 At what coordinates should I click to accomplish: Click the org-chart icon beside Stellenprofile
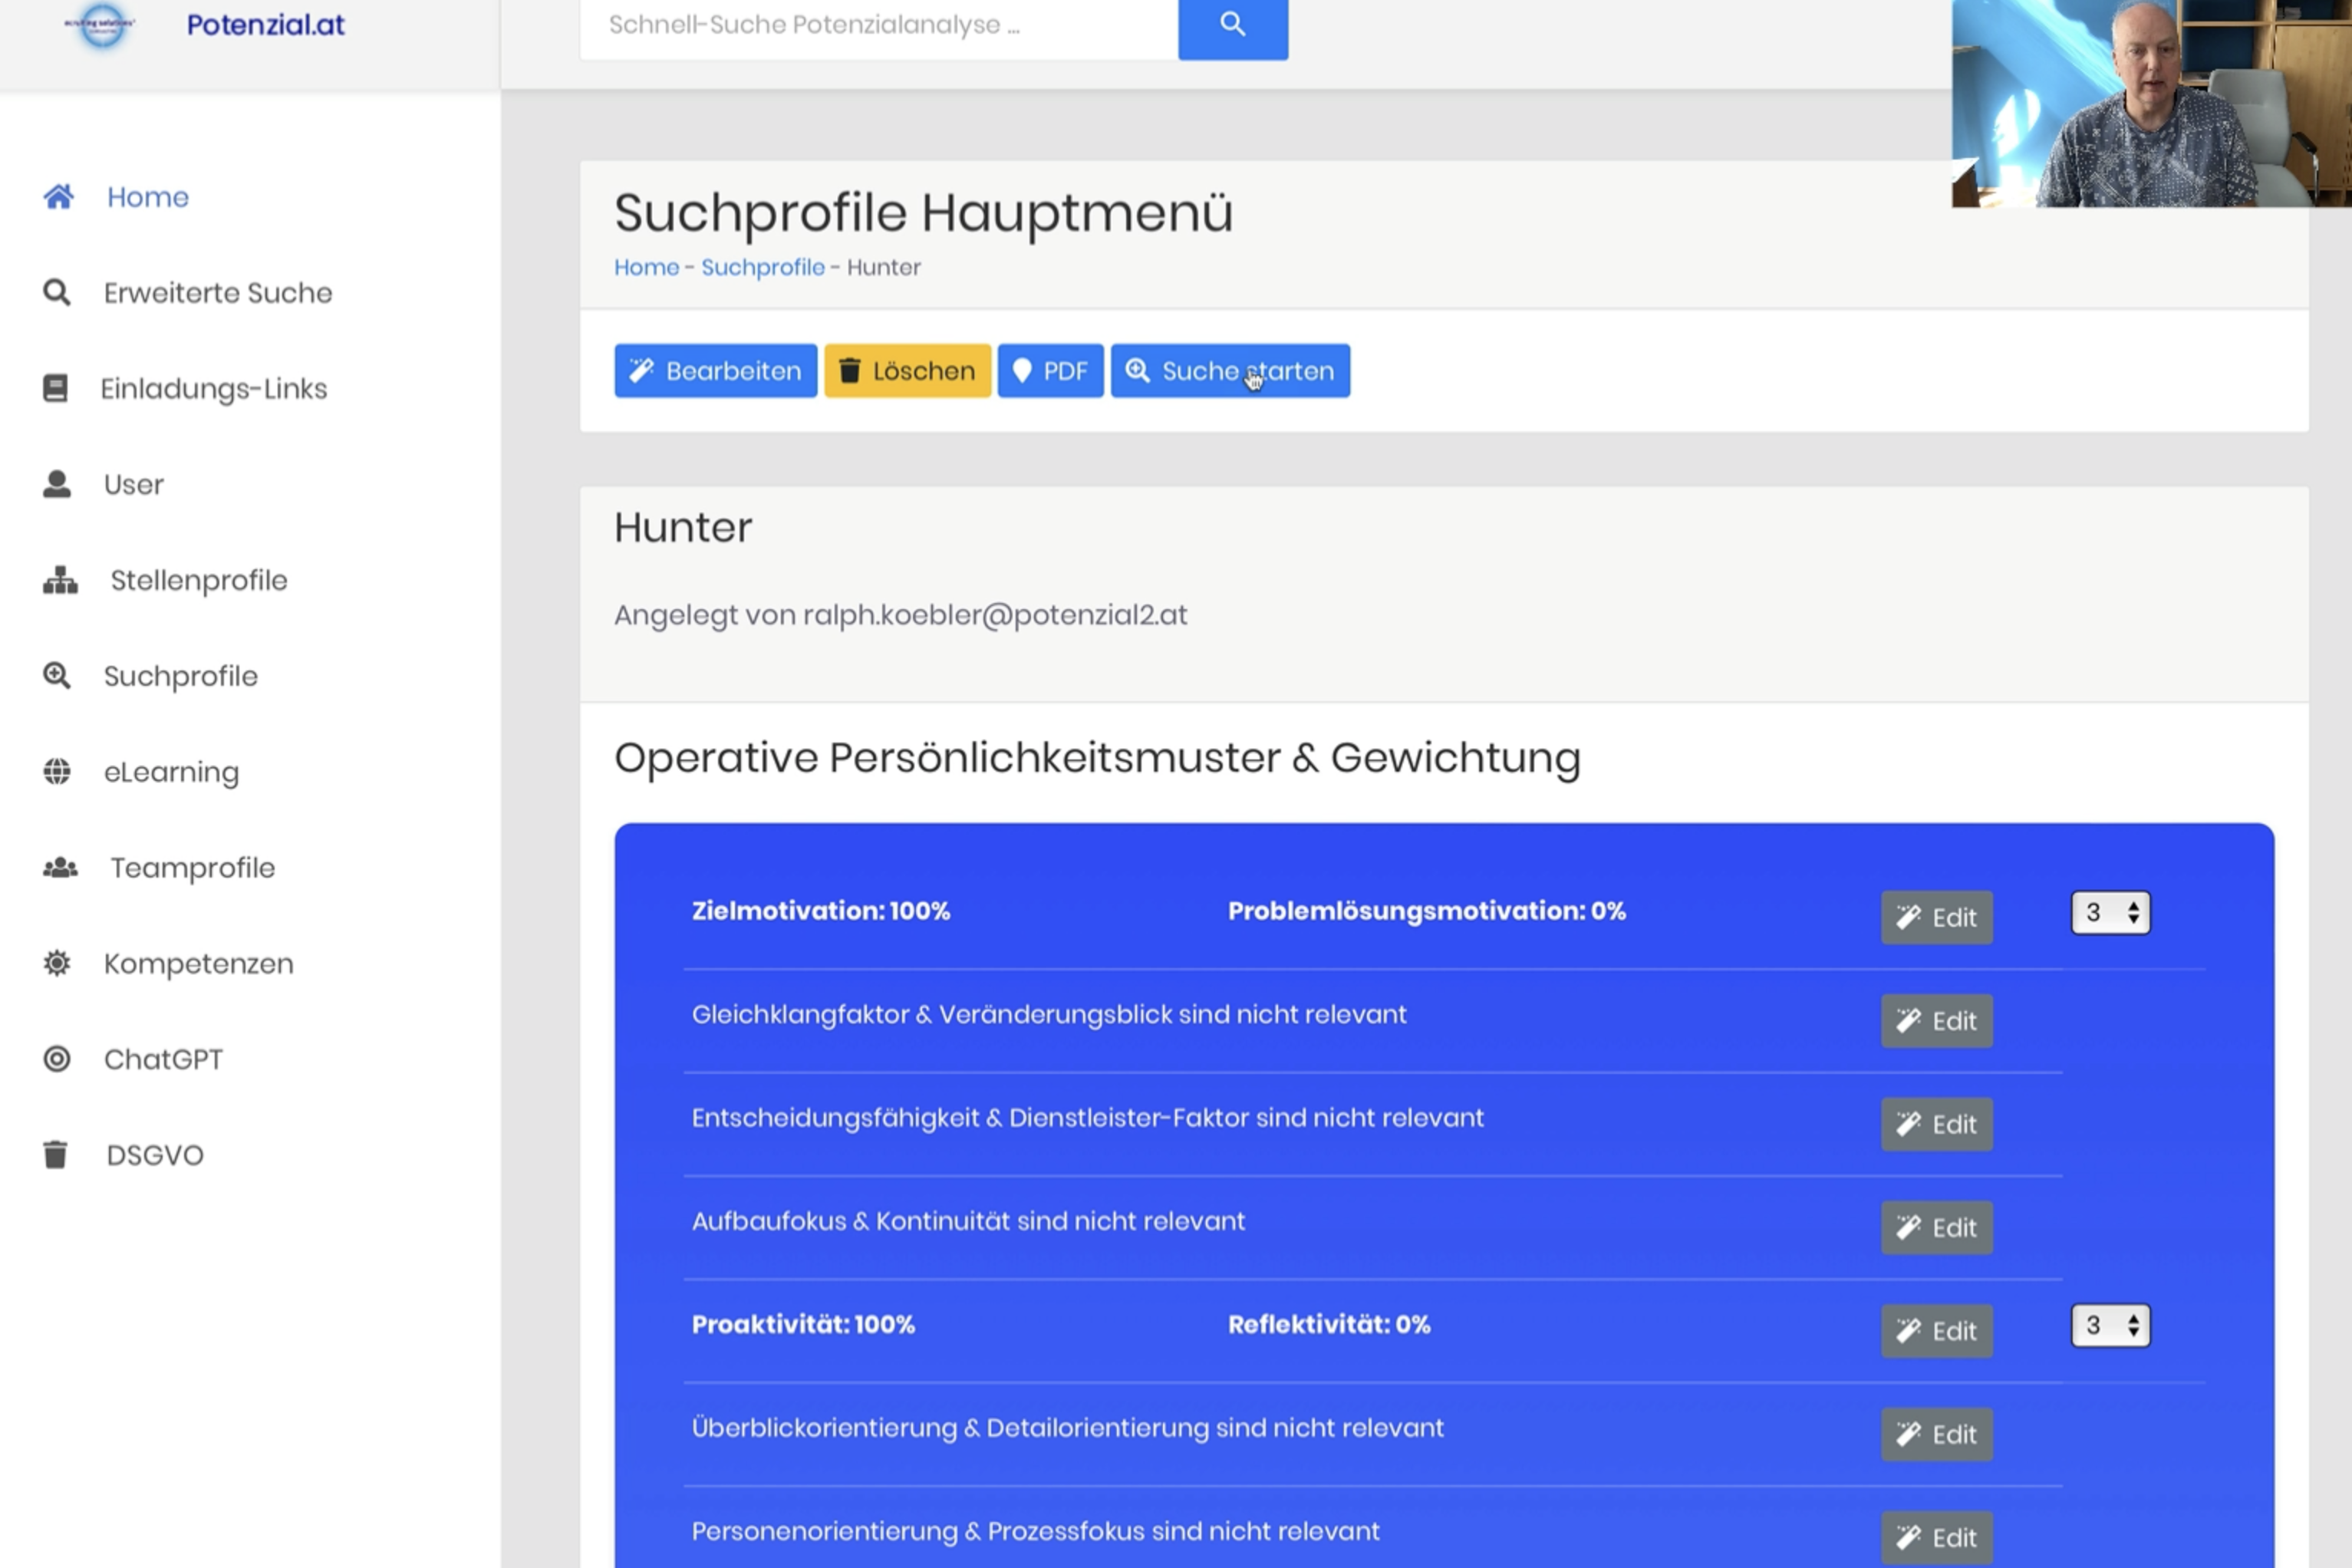(60, 580)
